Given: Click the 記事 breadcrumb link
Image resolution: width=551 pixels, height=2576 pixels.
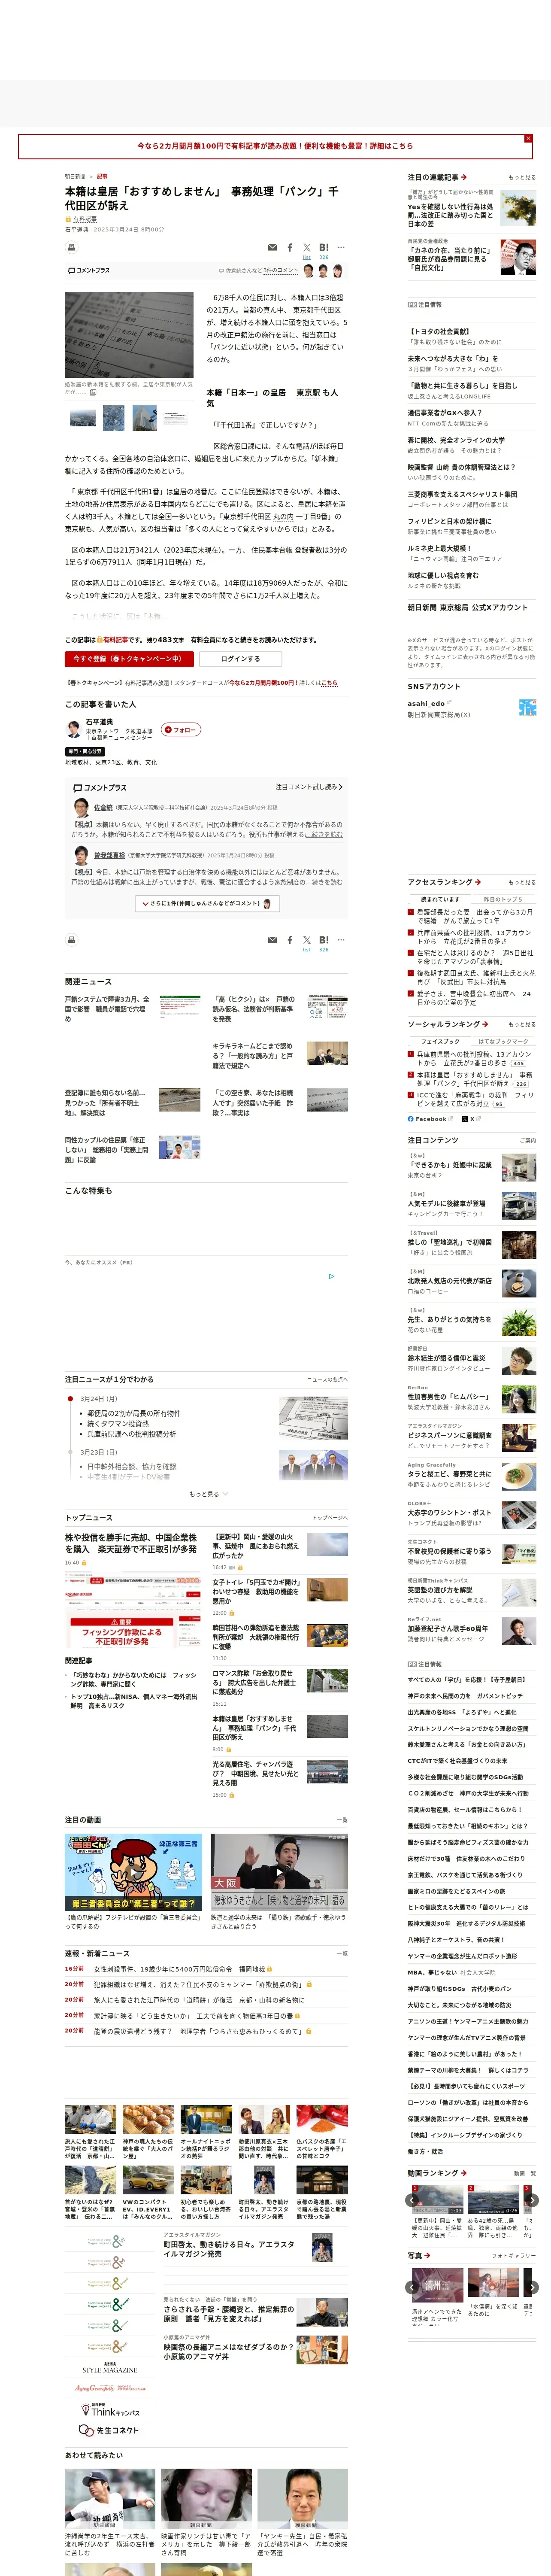Looking at the screenshot, I should (x=102, y=176).
